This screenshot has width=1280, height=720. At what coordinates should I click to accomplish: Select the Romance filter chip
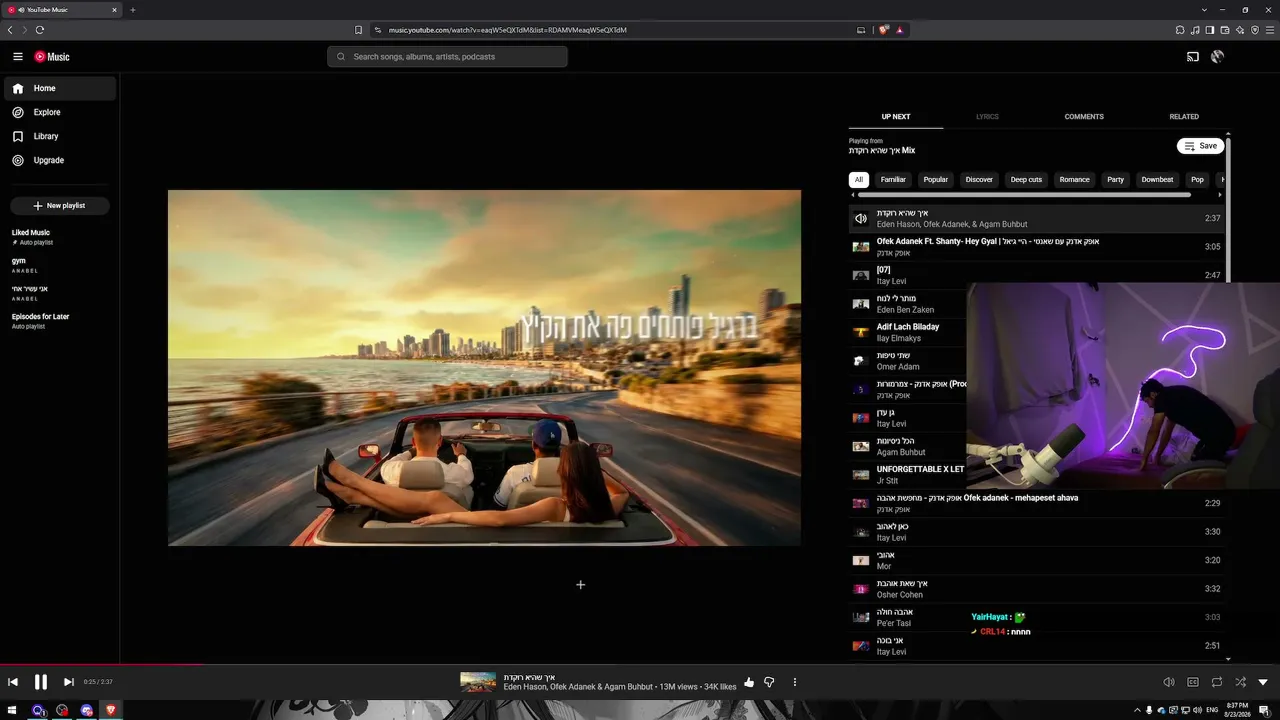pos(1075,180)
